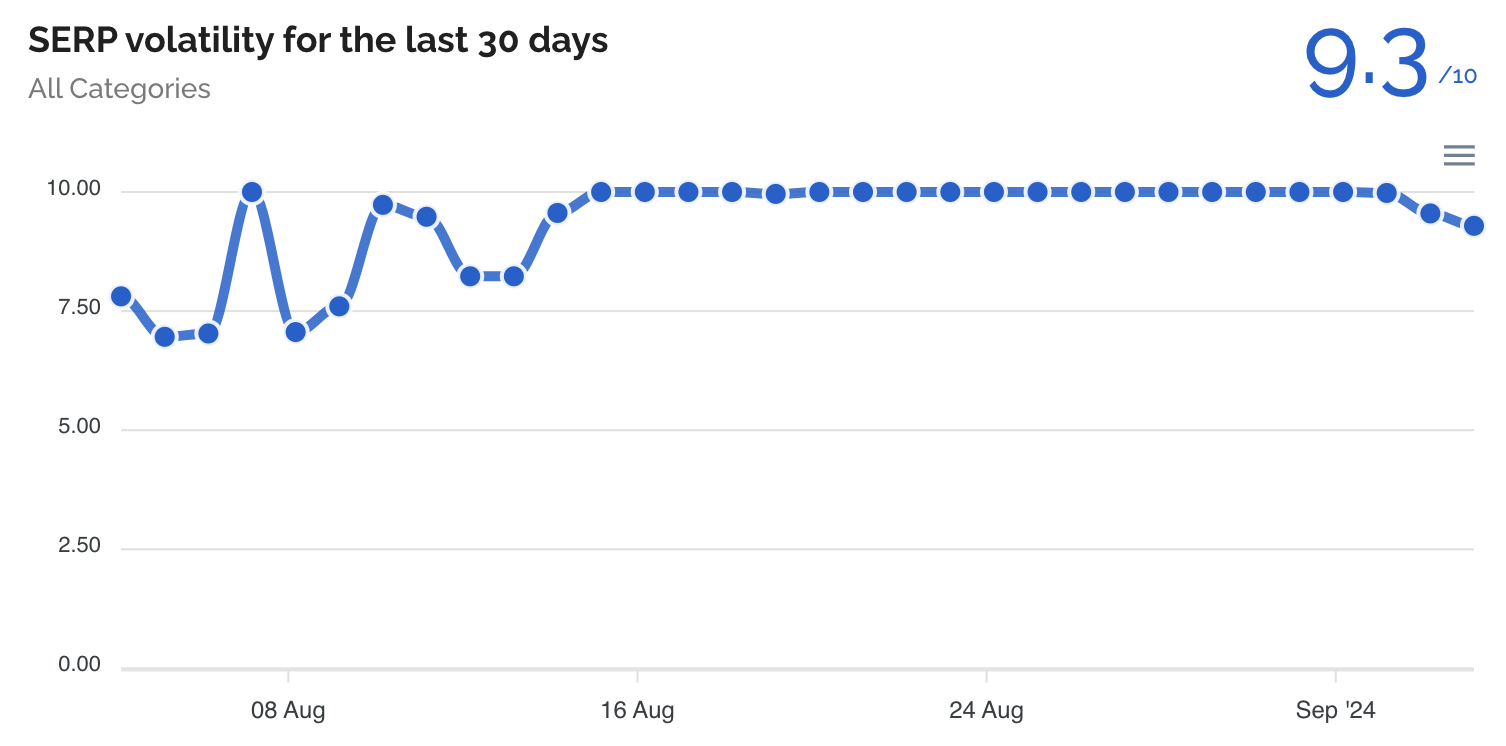Select the dip data point near 08 Aug

(x=295, y=331)
